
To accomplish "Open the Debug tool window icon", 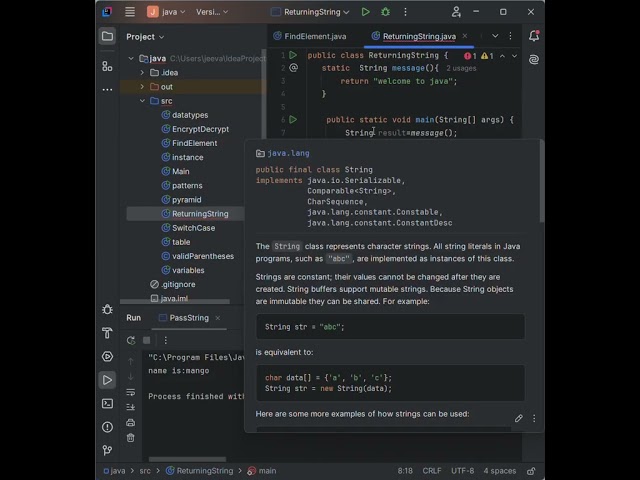I will 107,309.
